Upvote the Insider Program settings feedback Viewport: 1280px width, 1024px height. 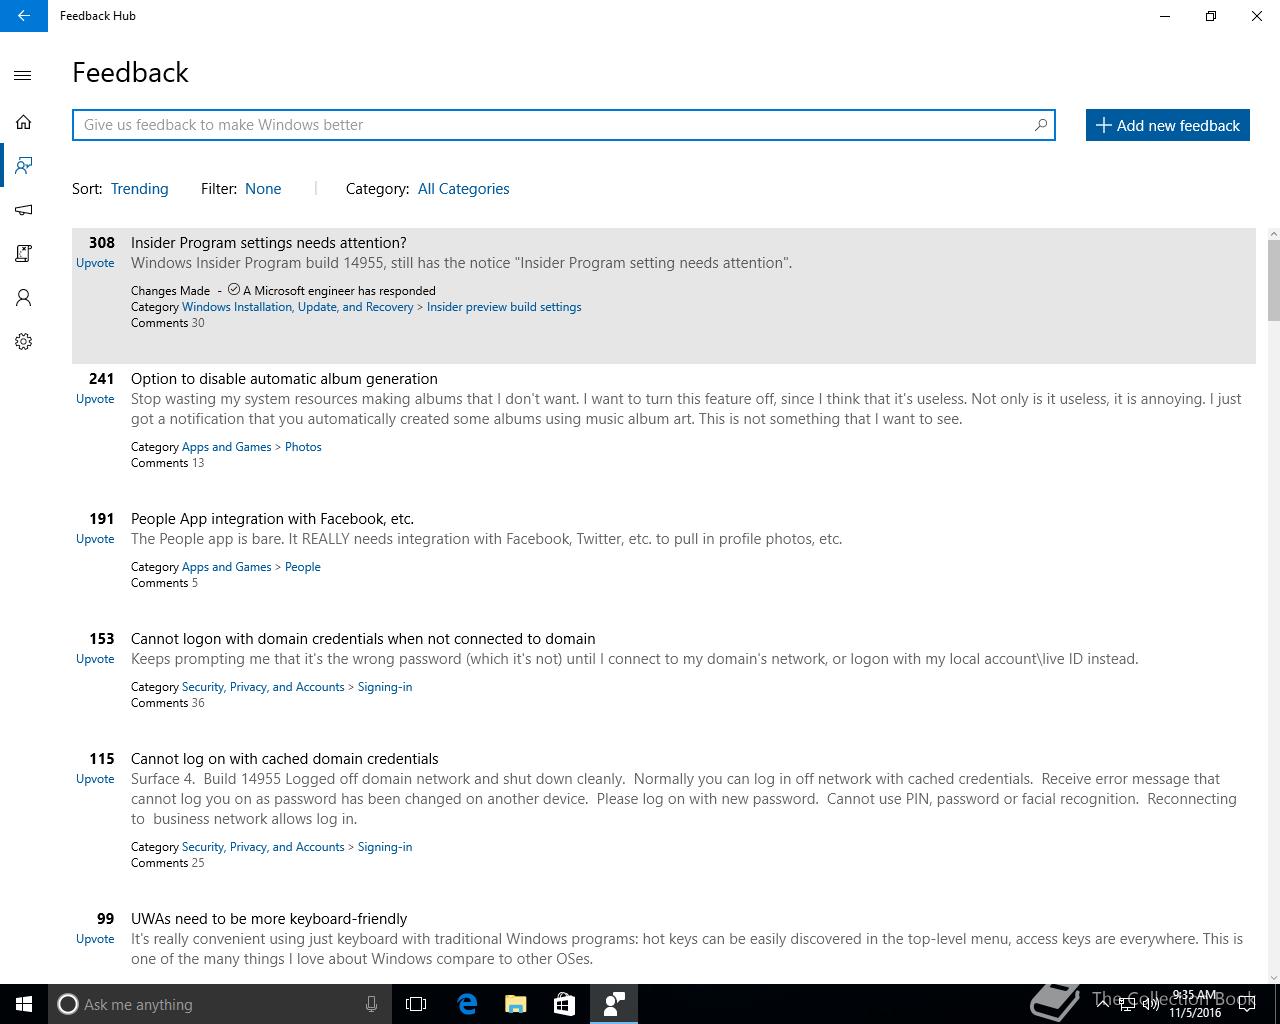pos(95,263)
